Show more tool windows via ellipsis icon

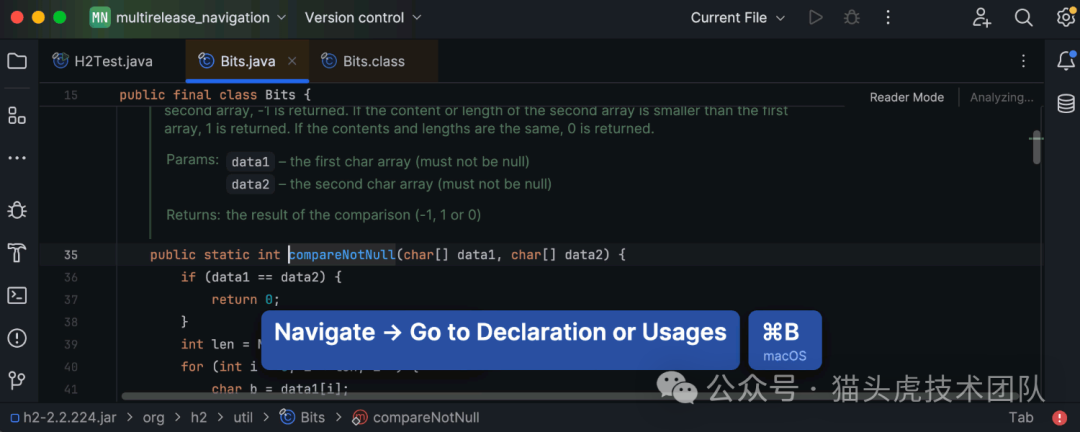[x=17, y=158]
